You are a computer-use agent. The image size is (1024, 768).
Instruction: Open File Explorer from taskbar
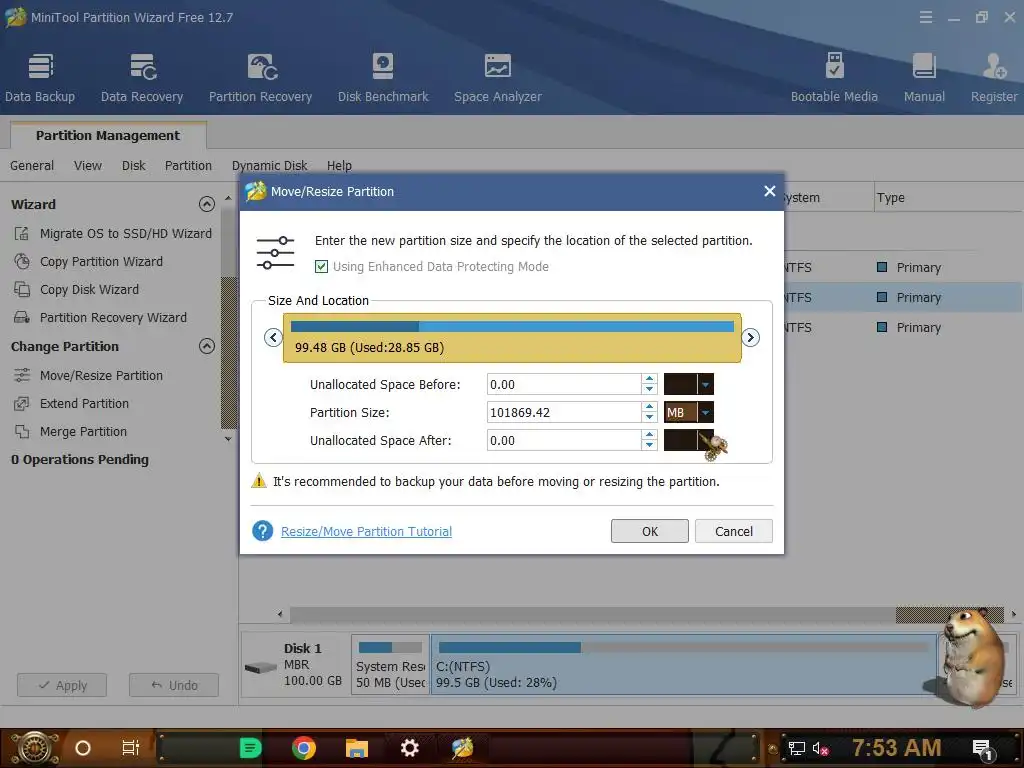357,748
